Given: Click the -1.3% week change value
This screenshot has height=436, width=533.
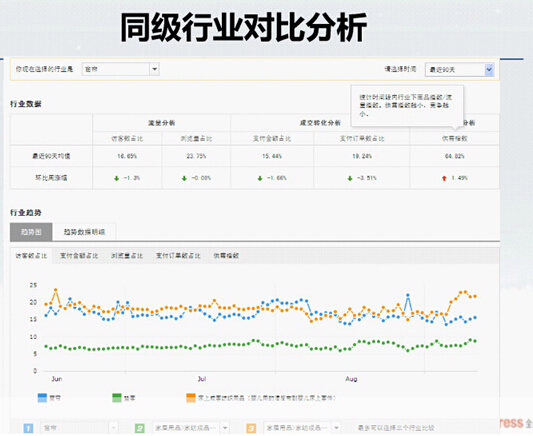Looking at the screenshot, I should click(x=132, y=178).
